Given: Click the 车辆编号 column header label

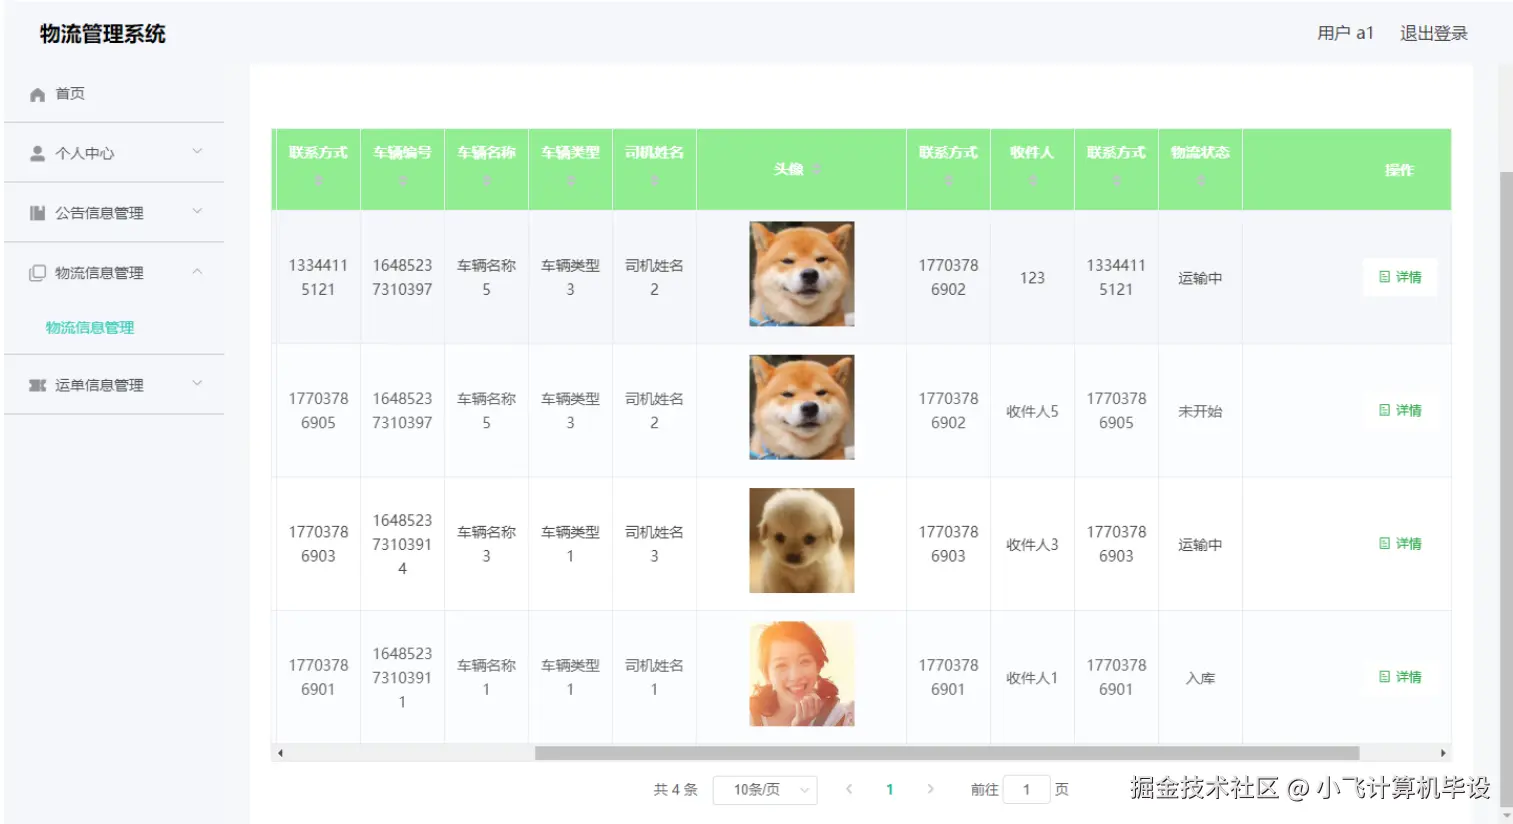Looking at the screenshot, I should [402, 152].
